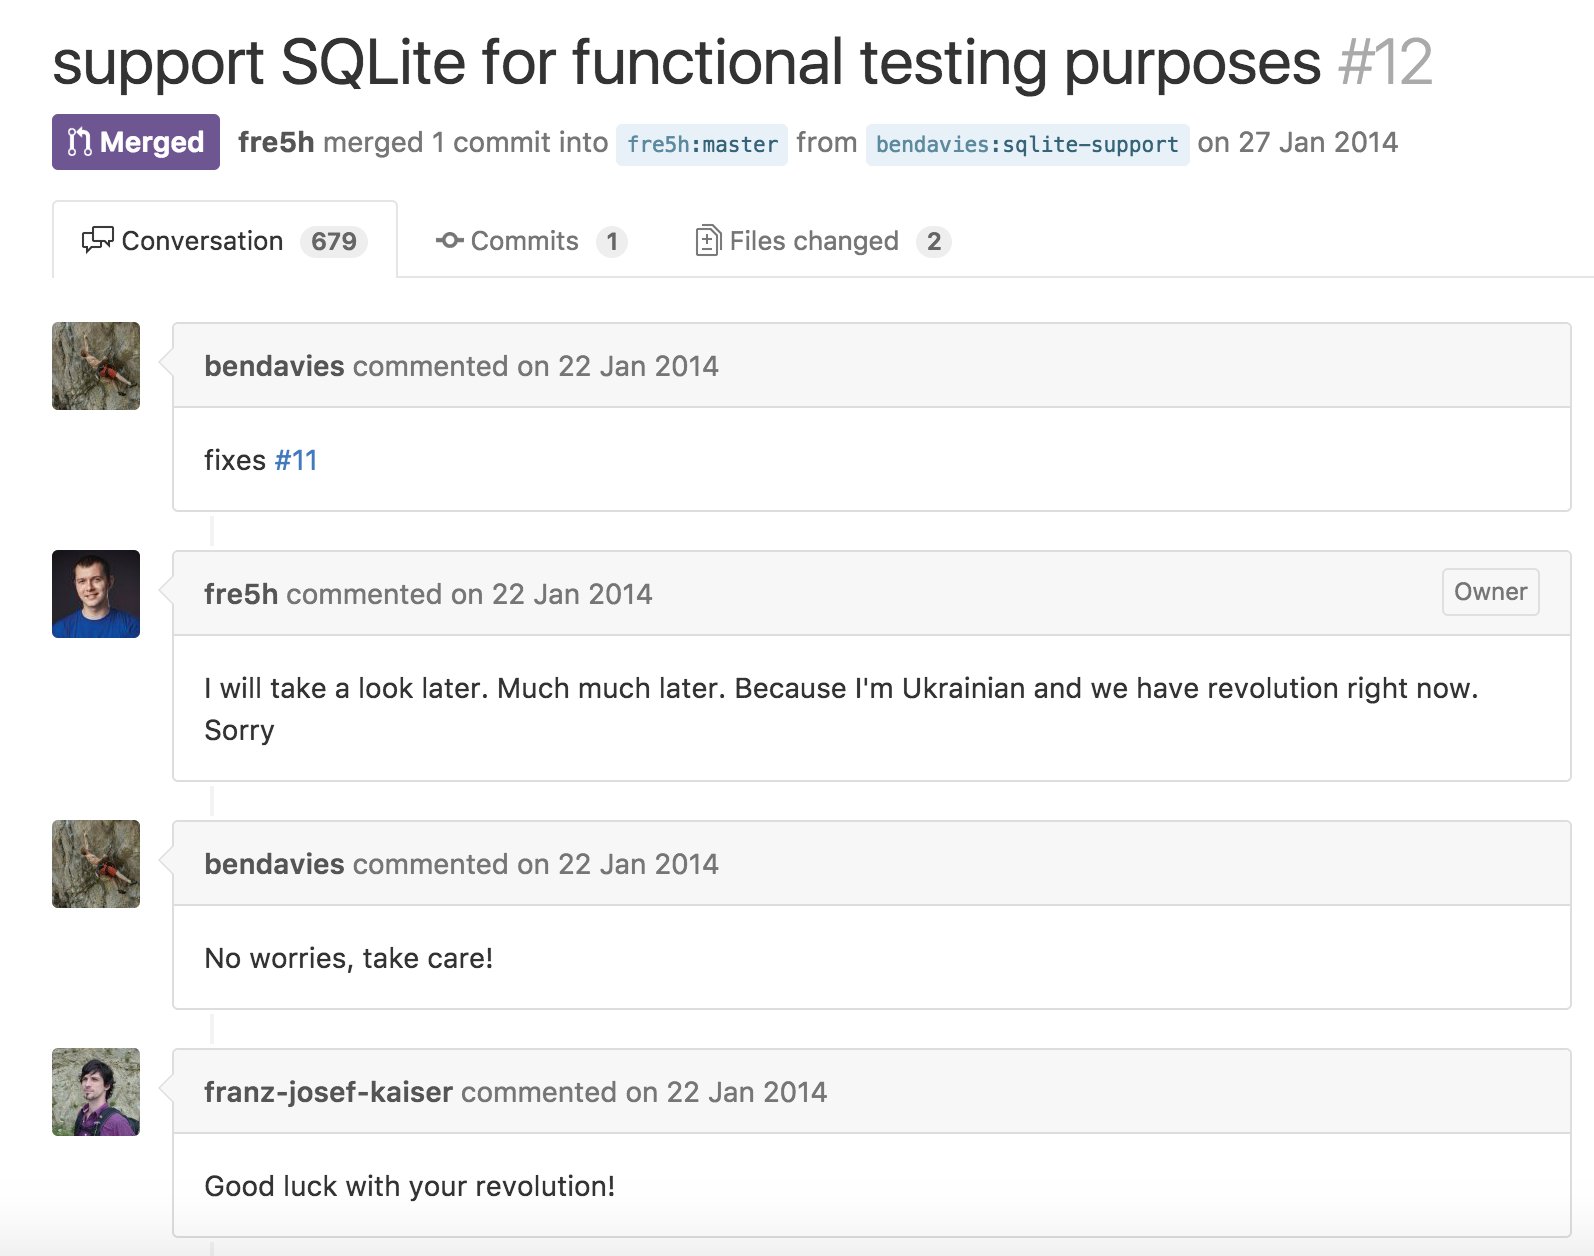
Task: Open fre5h profile avatar picture
Action: pos(96,594)
